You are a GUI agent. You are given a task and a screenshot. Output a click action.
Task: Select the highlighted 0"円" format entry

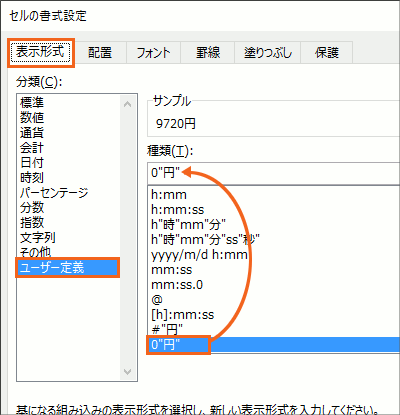[x=274, y=344]
